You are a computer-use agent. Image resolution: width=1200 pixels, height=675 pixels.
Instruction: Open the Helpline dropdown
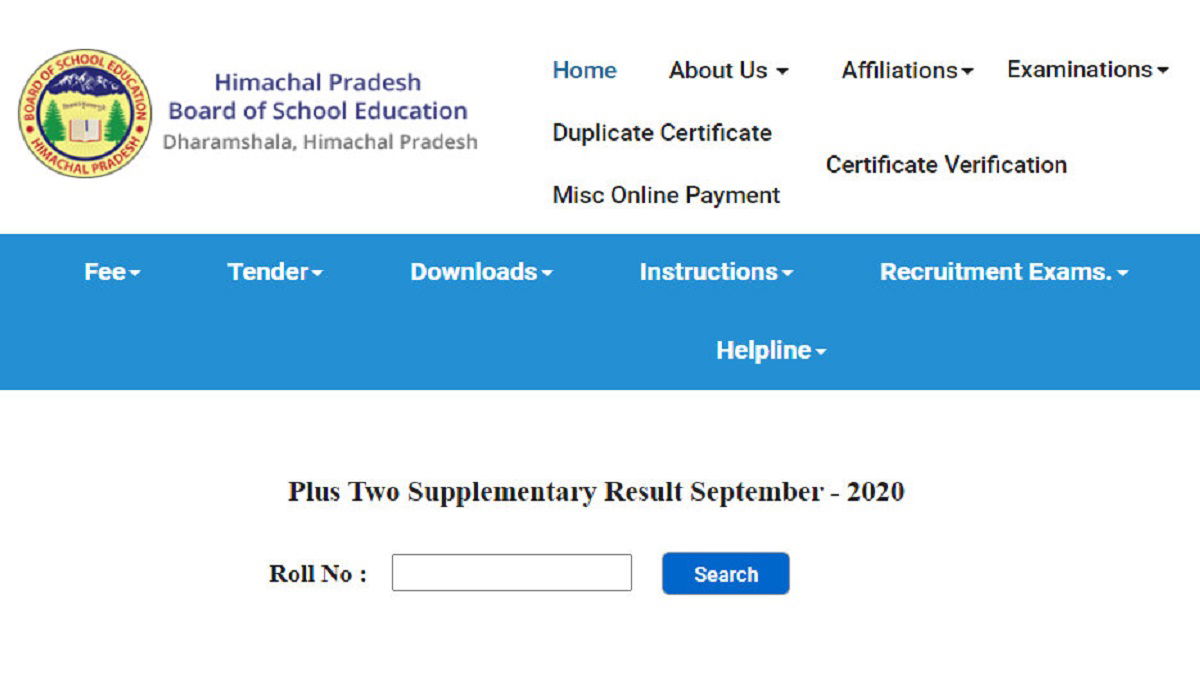(x=768, y=351)
